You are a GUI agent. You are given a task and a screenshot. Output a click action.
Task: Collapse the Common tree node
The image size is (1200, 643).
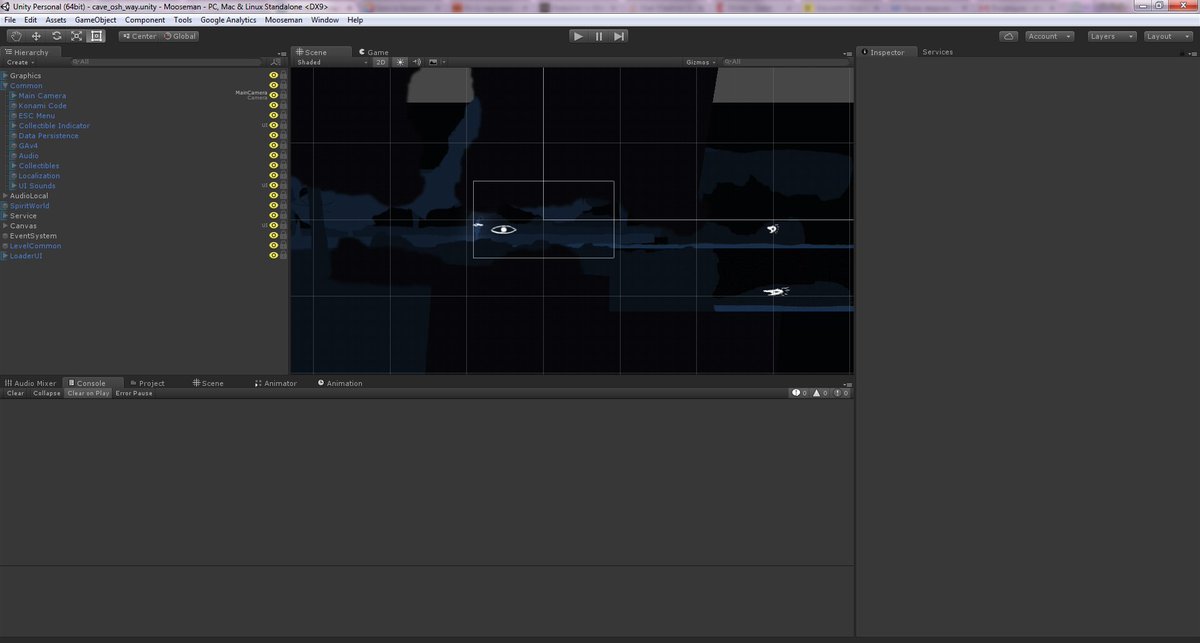[5, 86]
